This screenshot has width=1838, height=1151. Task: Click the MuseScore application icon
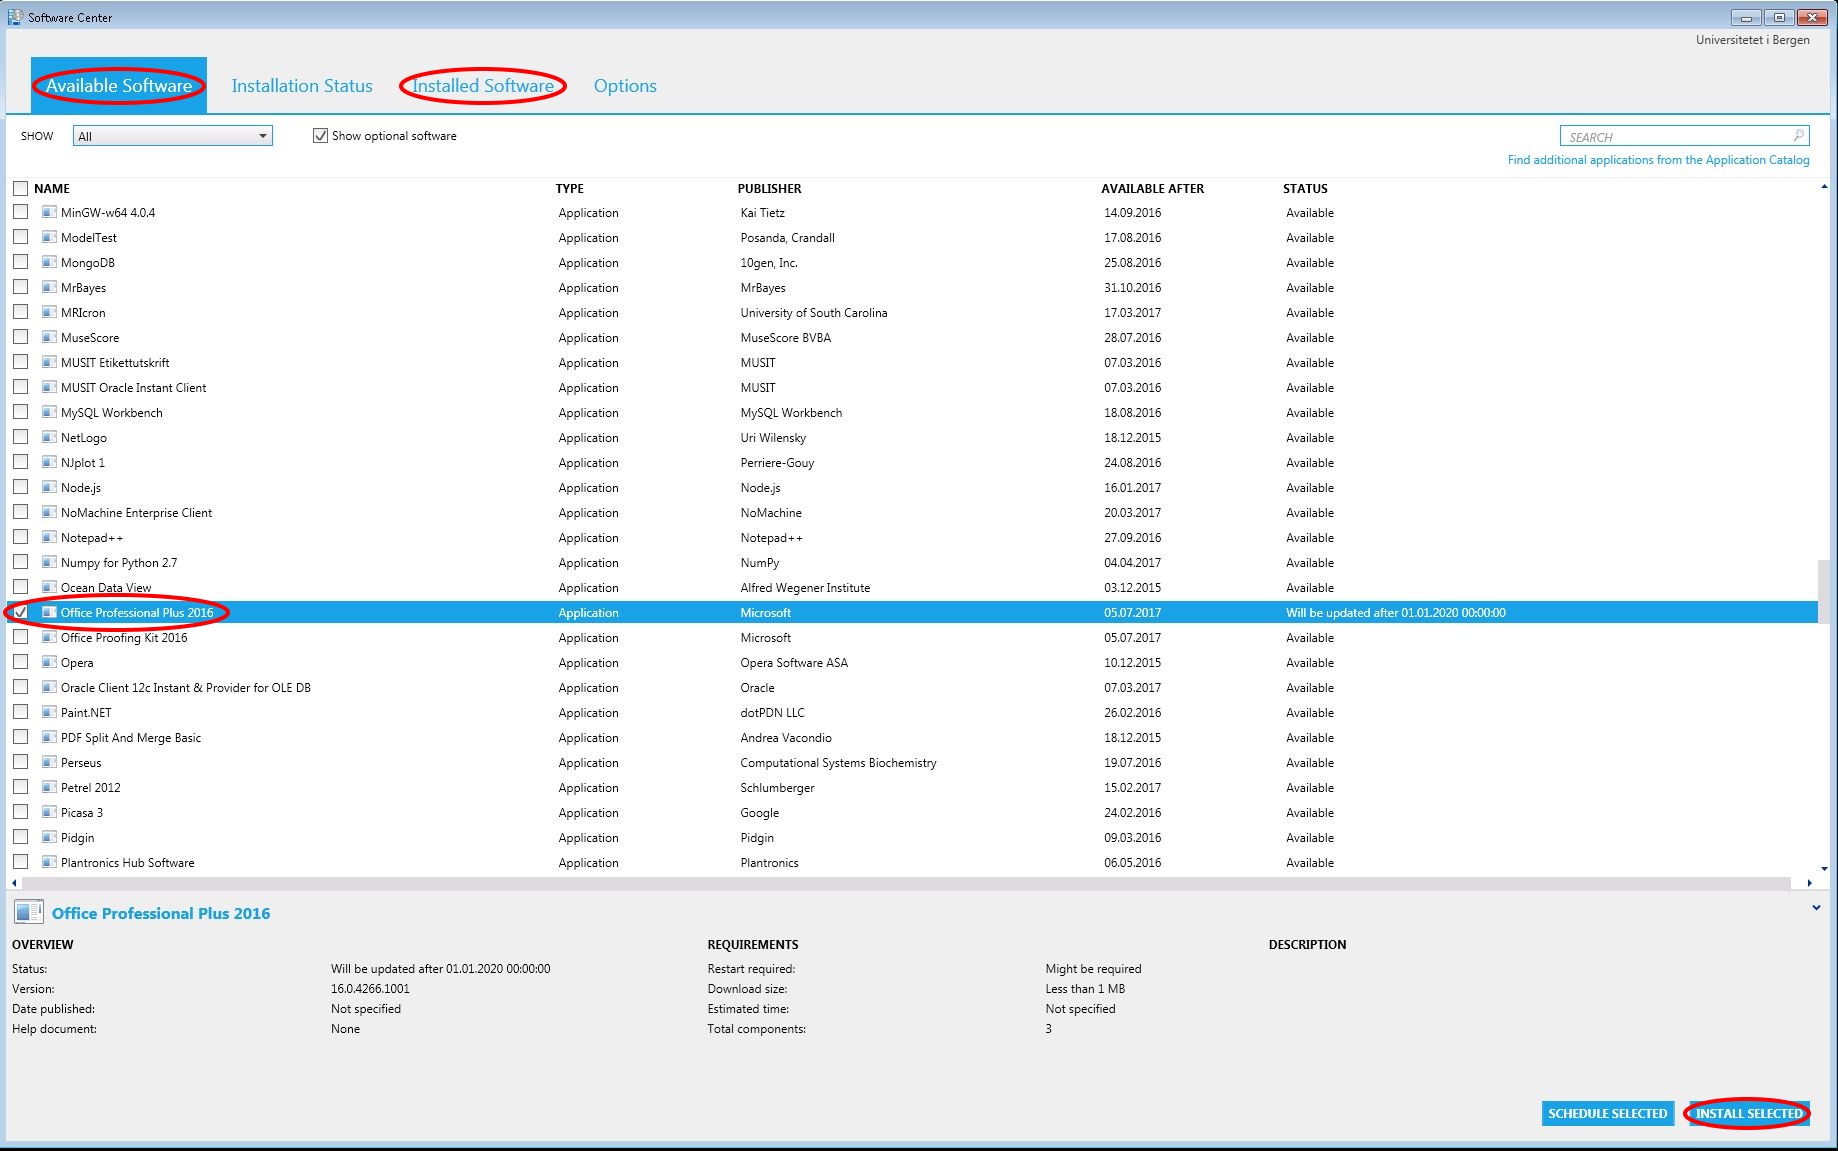click(x=48, y=338)
